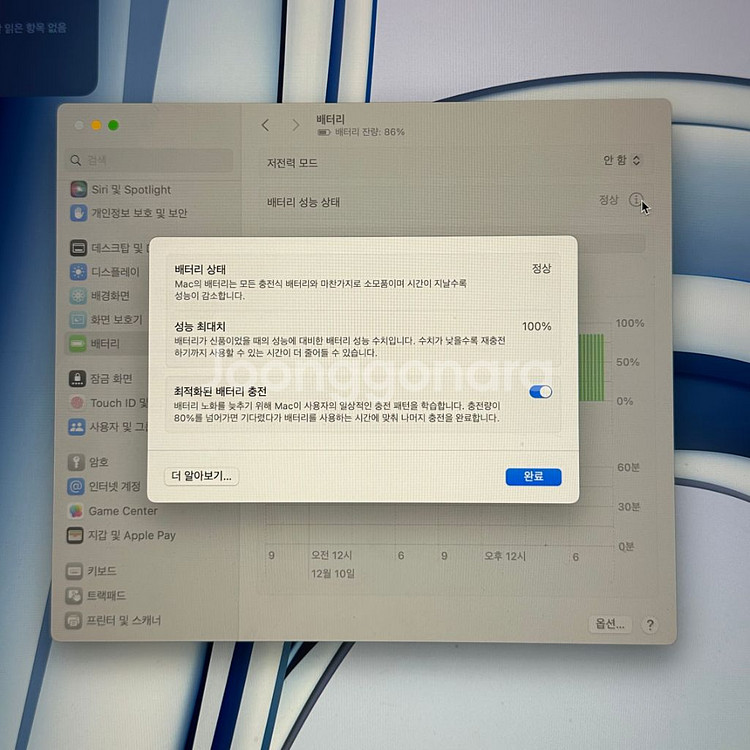750x750 pixels.
Task: Open the Lock Screen padlock icon
Action: tap(77, 378)
